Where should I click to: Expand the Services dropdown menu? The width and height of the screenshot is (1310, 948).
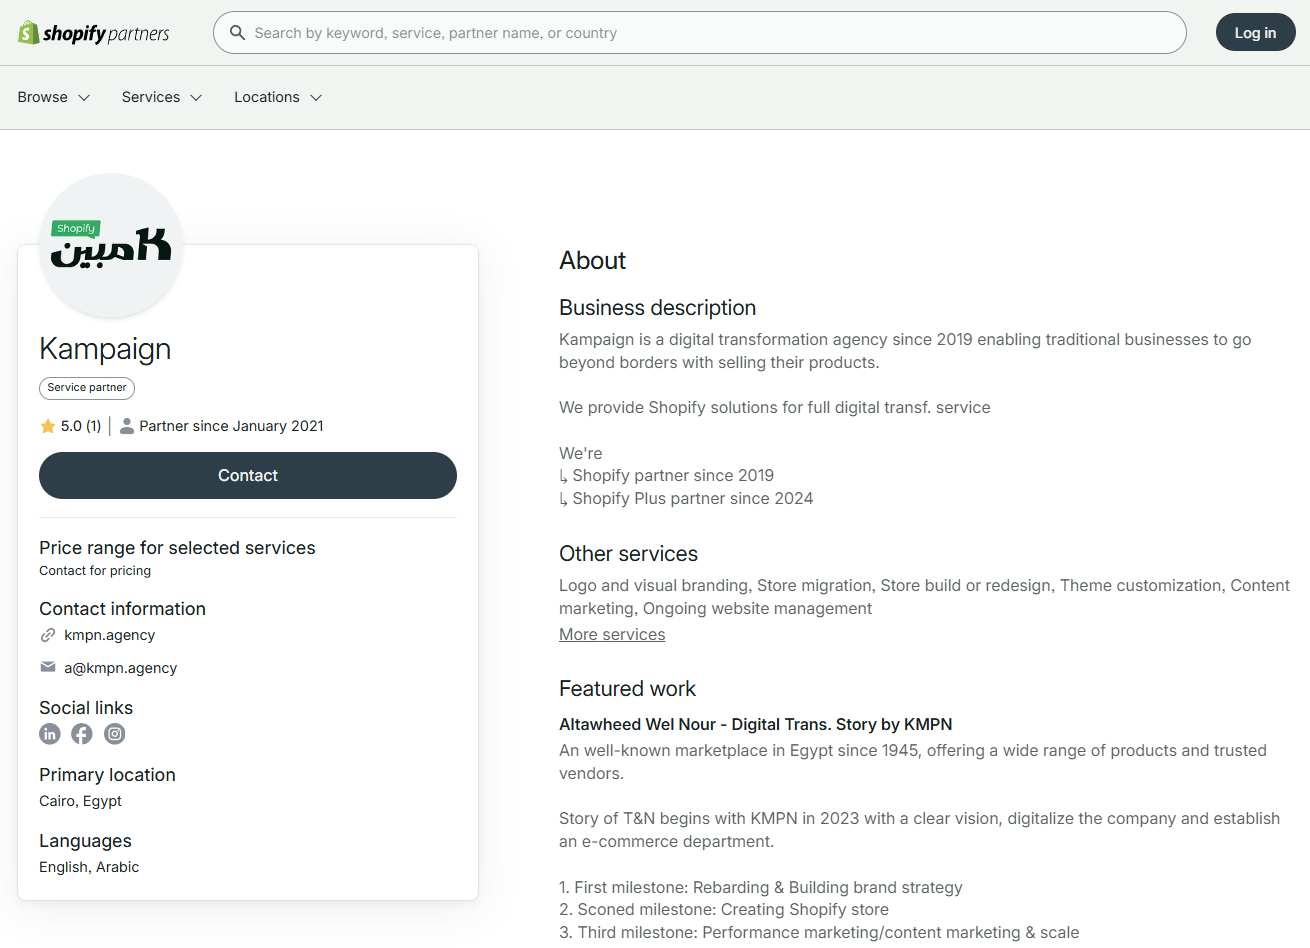pyautogui.click(x=162, y=97)
